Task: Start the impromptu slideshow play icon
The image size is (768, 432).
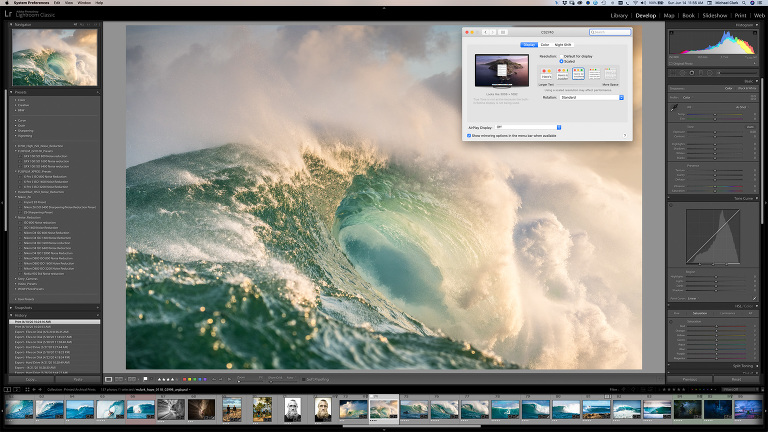Action: (229, 379)
